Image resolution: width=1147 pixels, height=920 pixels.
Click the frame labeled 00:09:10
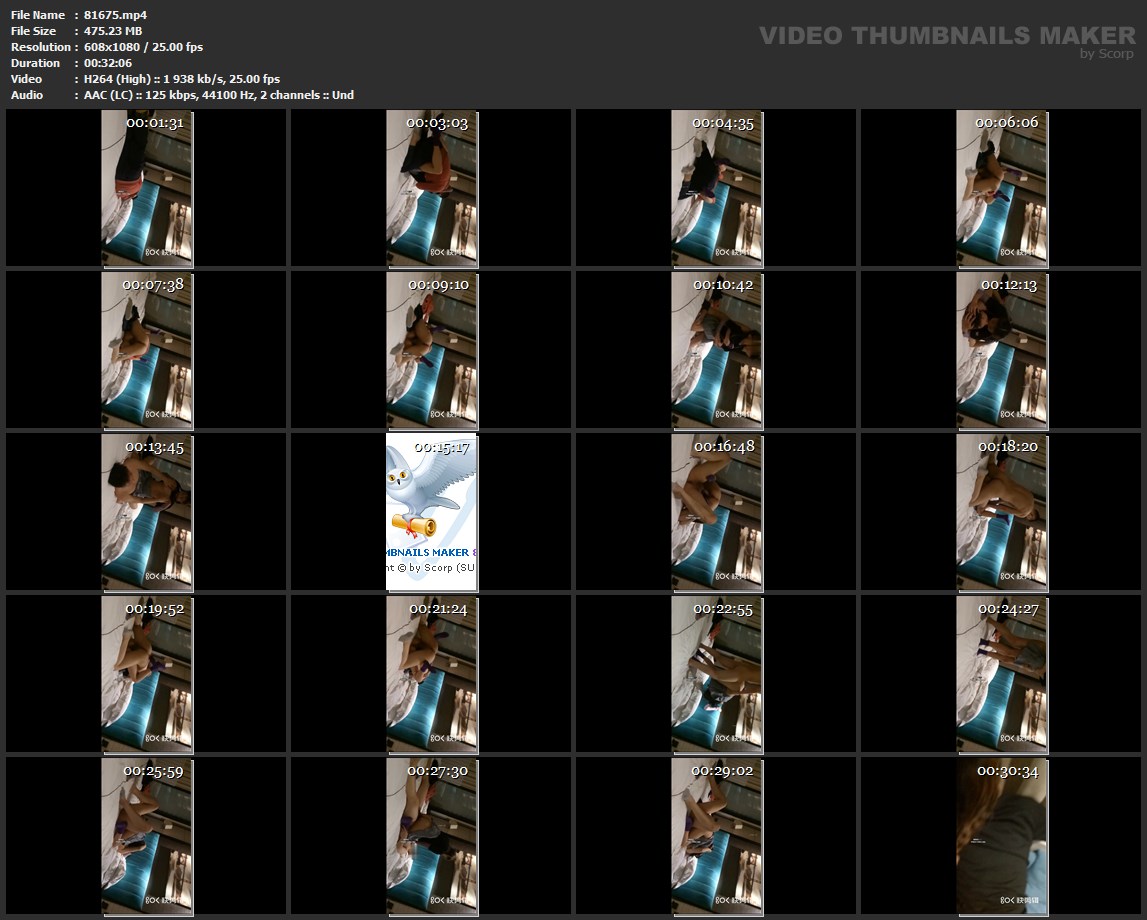(x=432, y=350)
